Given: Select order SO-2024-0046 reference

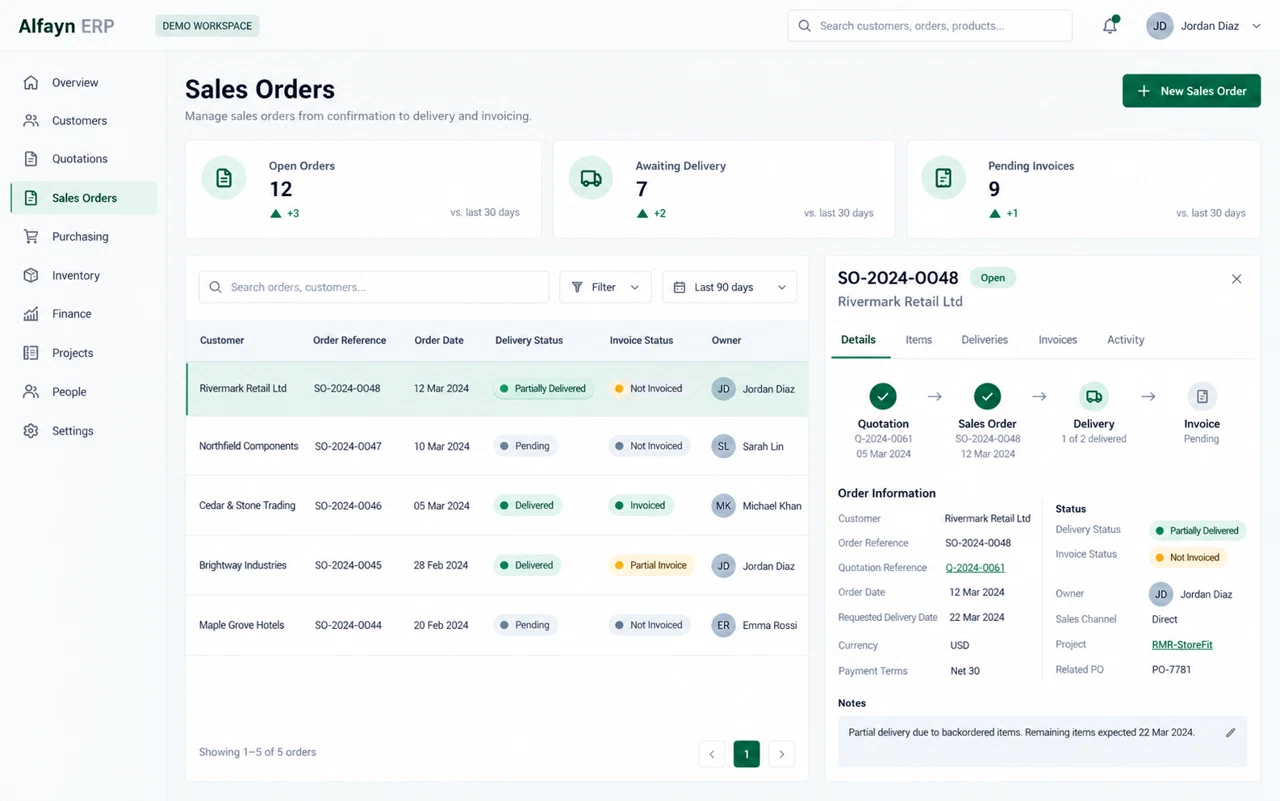Looking at the screenshot, I should [348, 506].
